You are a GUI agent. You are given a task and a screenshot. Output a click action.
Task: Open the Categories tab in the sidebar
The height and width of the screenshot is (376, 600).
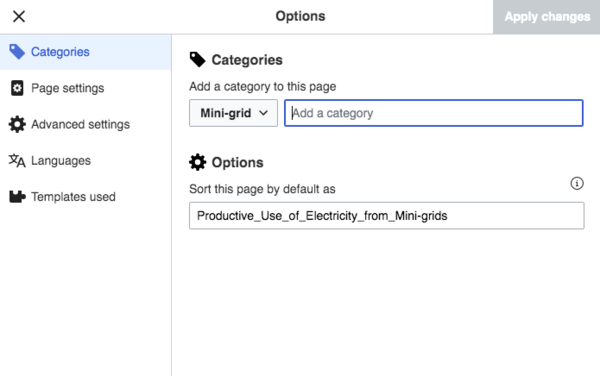point(86,52)
